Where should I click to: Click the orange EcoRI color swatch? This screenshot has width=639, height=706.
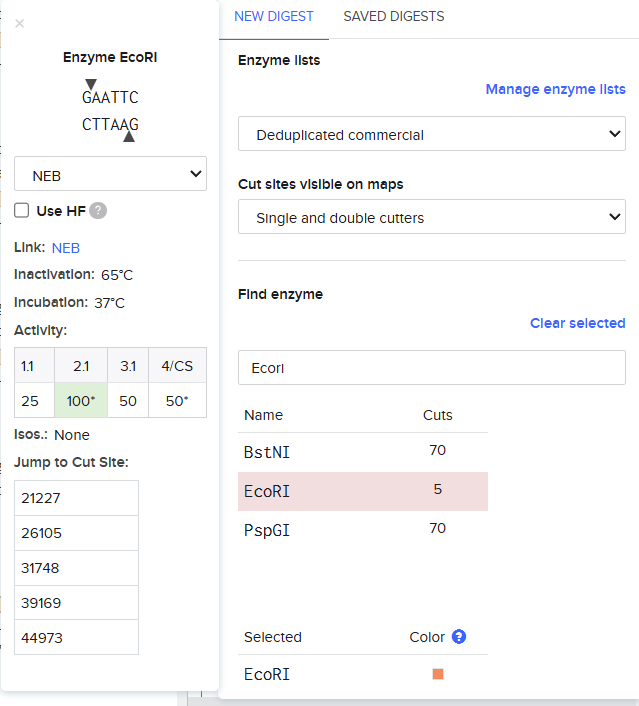(x=438, y=674)
